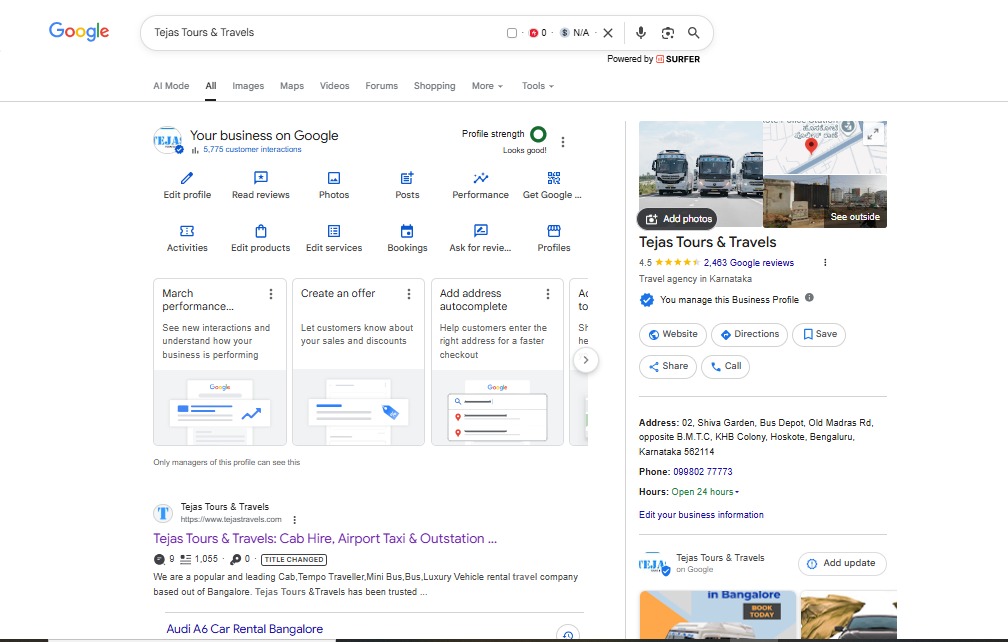
Task: Toggle the Surfer checkbox in search bar
Action: [x=512, y=33]
